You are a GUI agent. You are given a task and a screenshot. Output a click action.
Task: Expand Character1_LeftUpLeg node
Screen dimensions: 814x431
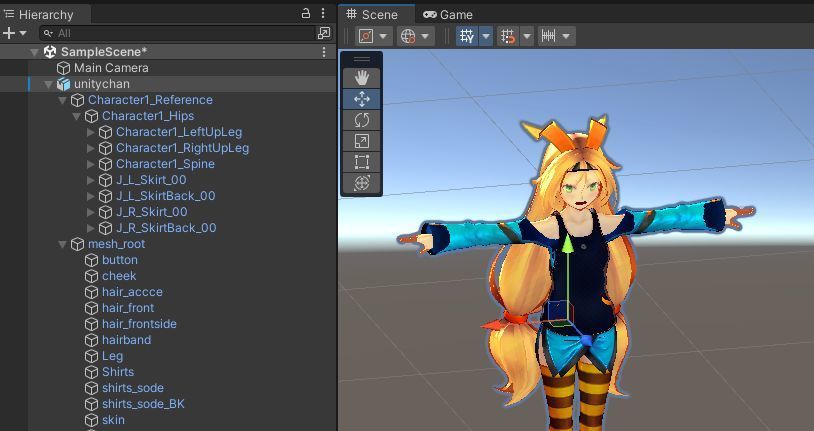(90, 132)
